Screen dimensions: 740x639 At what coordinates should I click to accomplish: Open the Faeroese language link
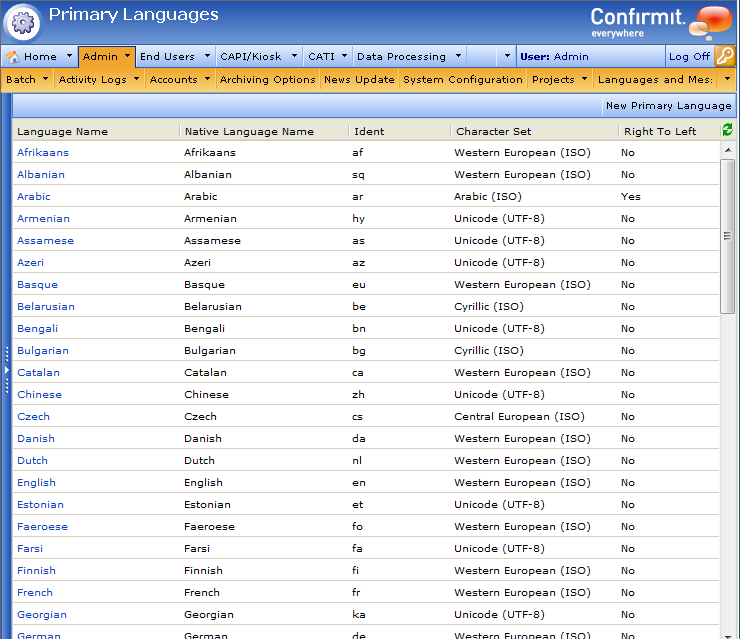(x=42, y=526)
